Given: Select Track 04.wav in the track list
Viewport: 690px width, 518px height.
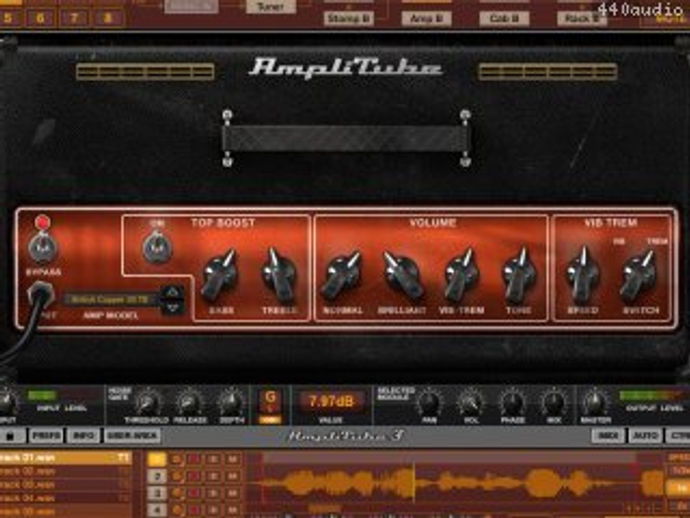Looking at the screenshot, I should (x=65, y=498).
